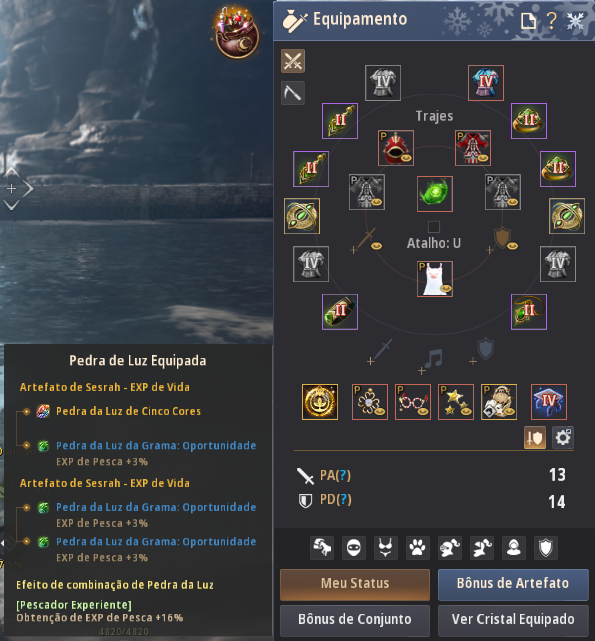Click the gear settings icon
This screenshot has height=641, width=595.
pyautogui.click(x=563, y=438)
